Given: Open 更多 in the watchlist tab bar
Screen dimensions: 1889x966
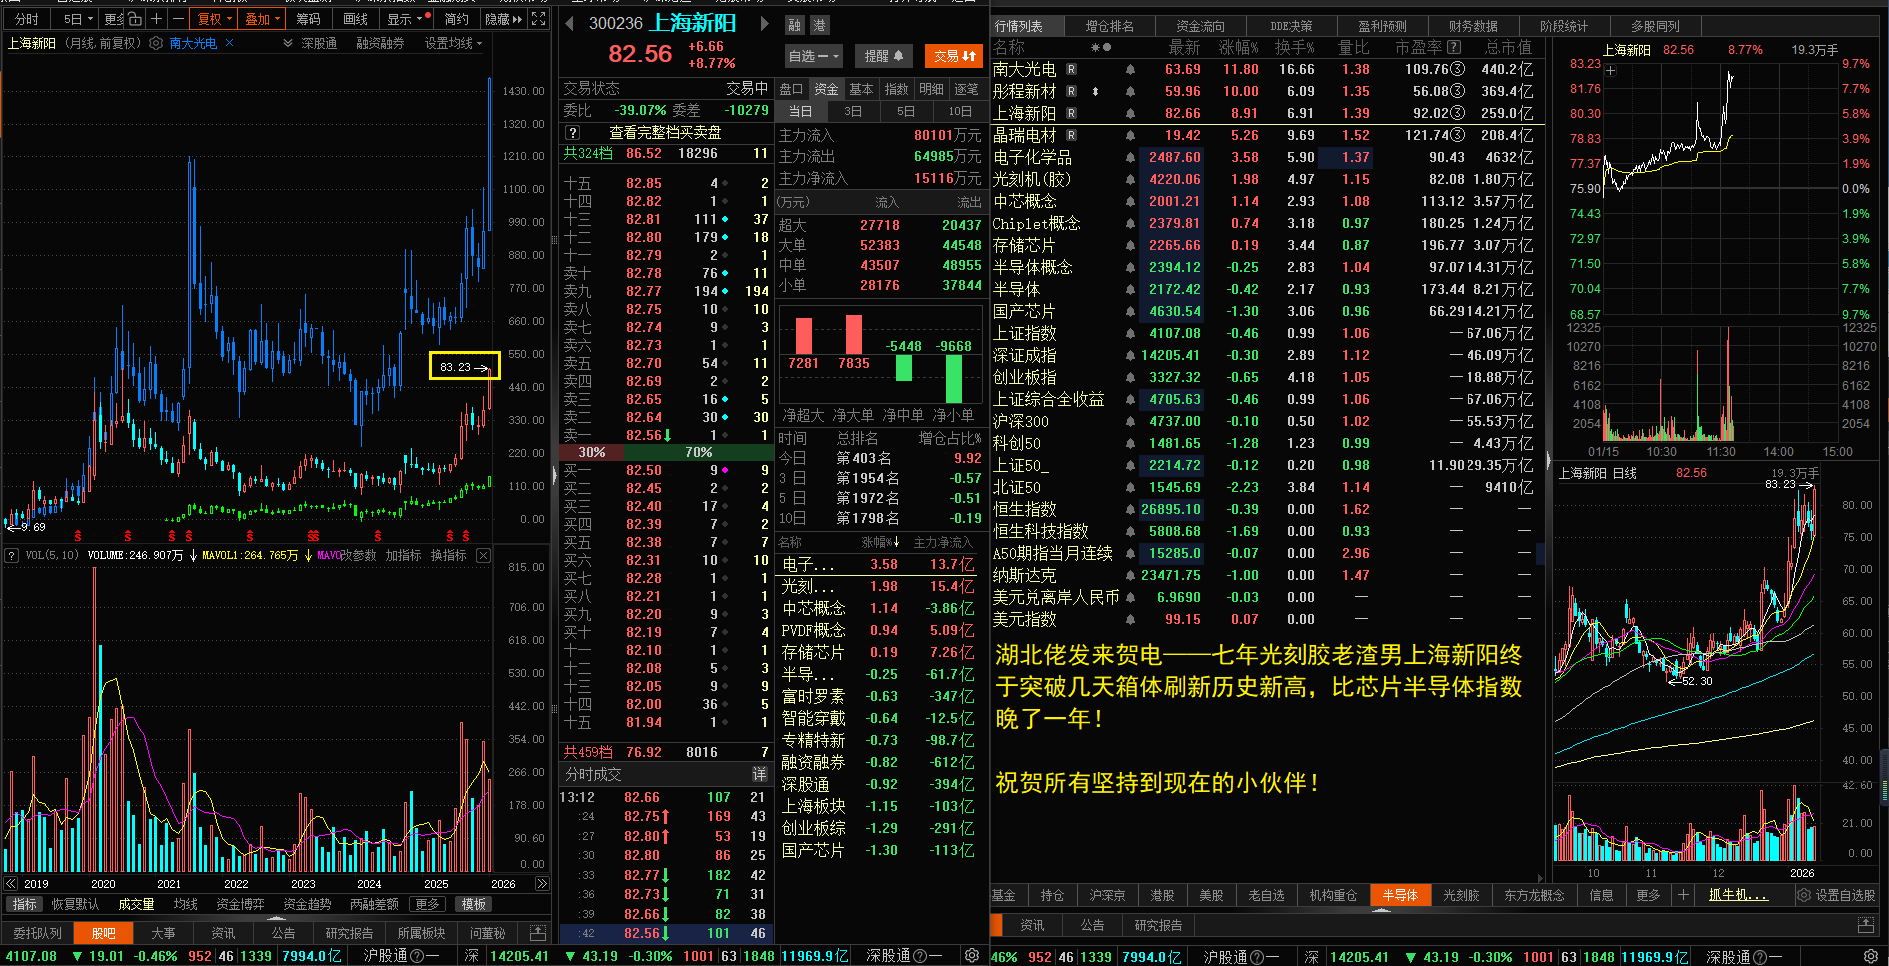Looking at the screenshot, I should (x=1648, y=895).
